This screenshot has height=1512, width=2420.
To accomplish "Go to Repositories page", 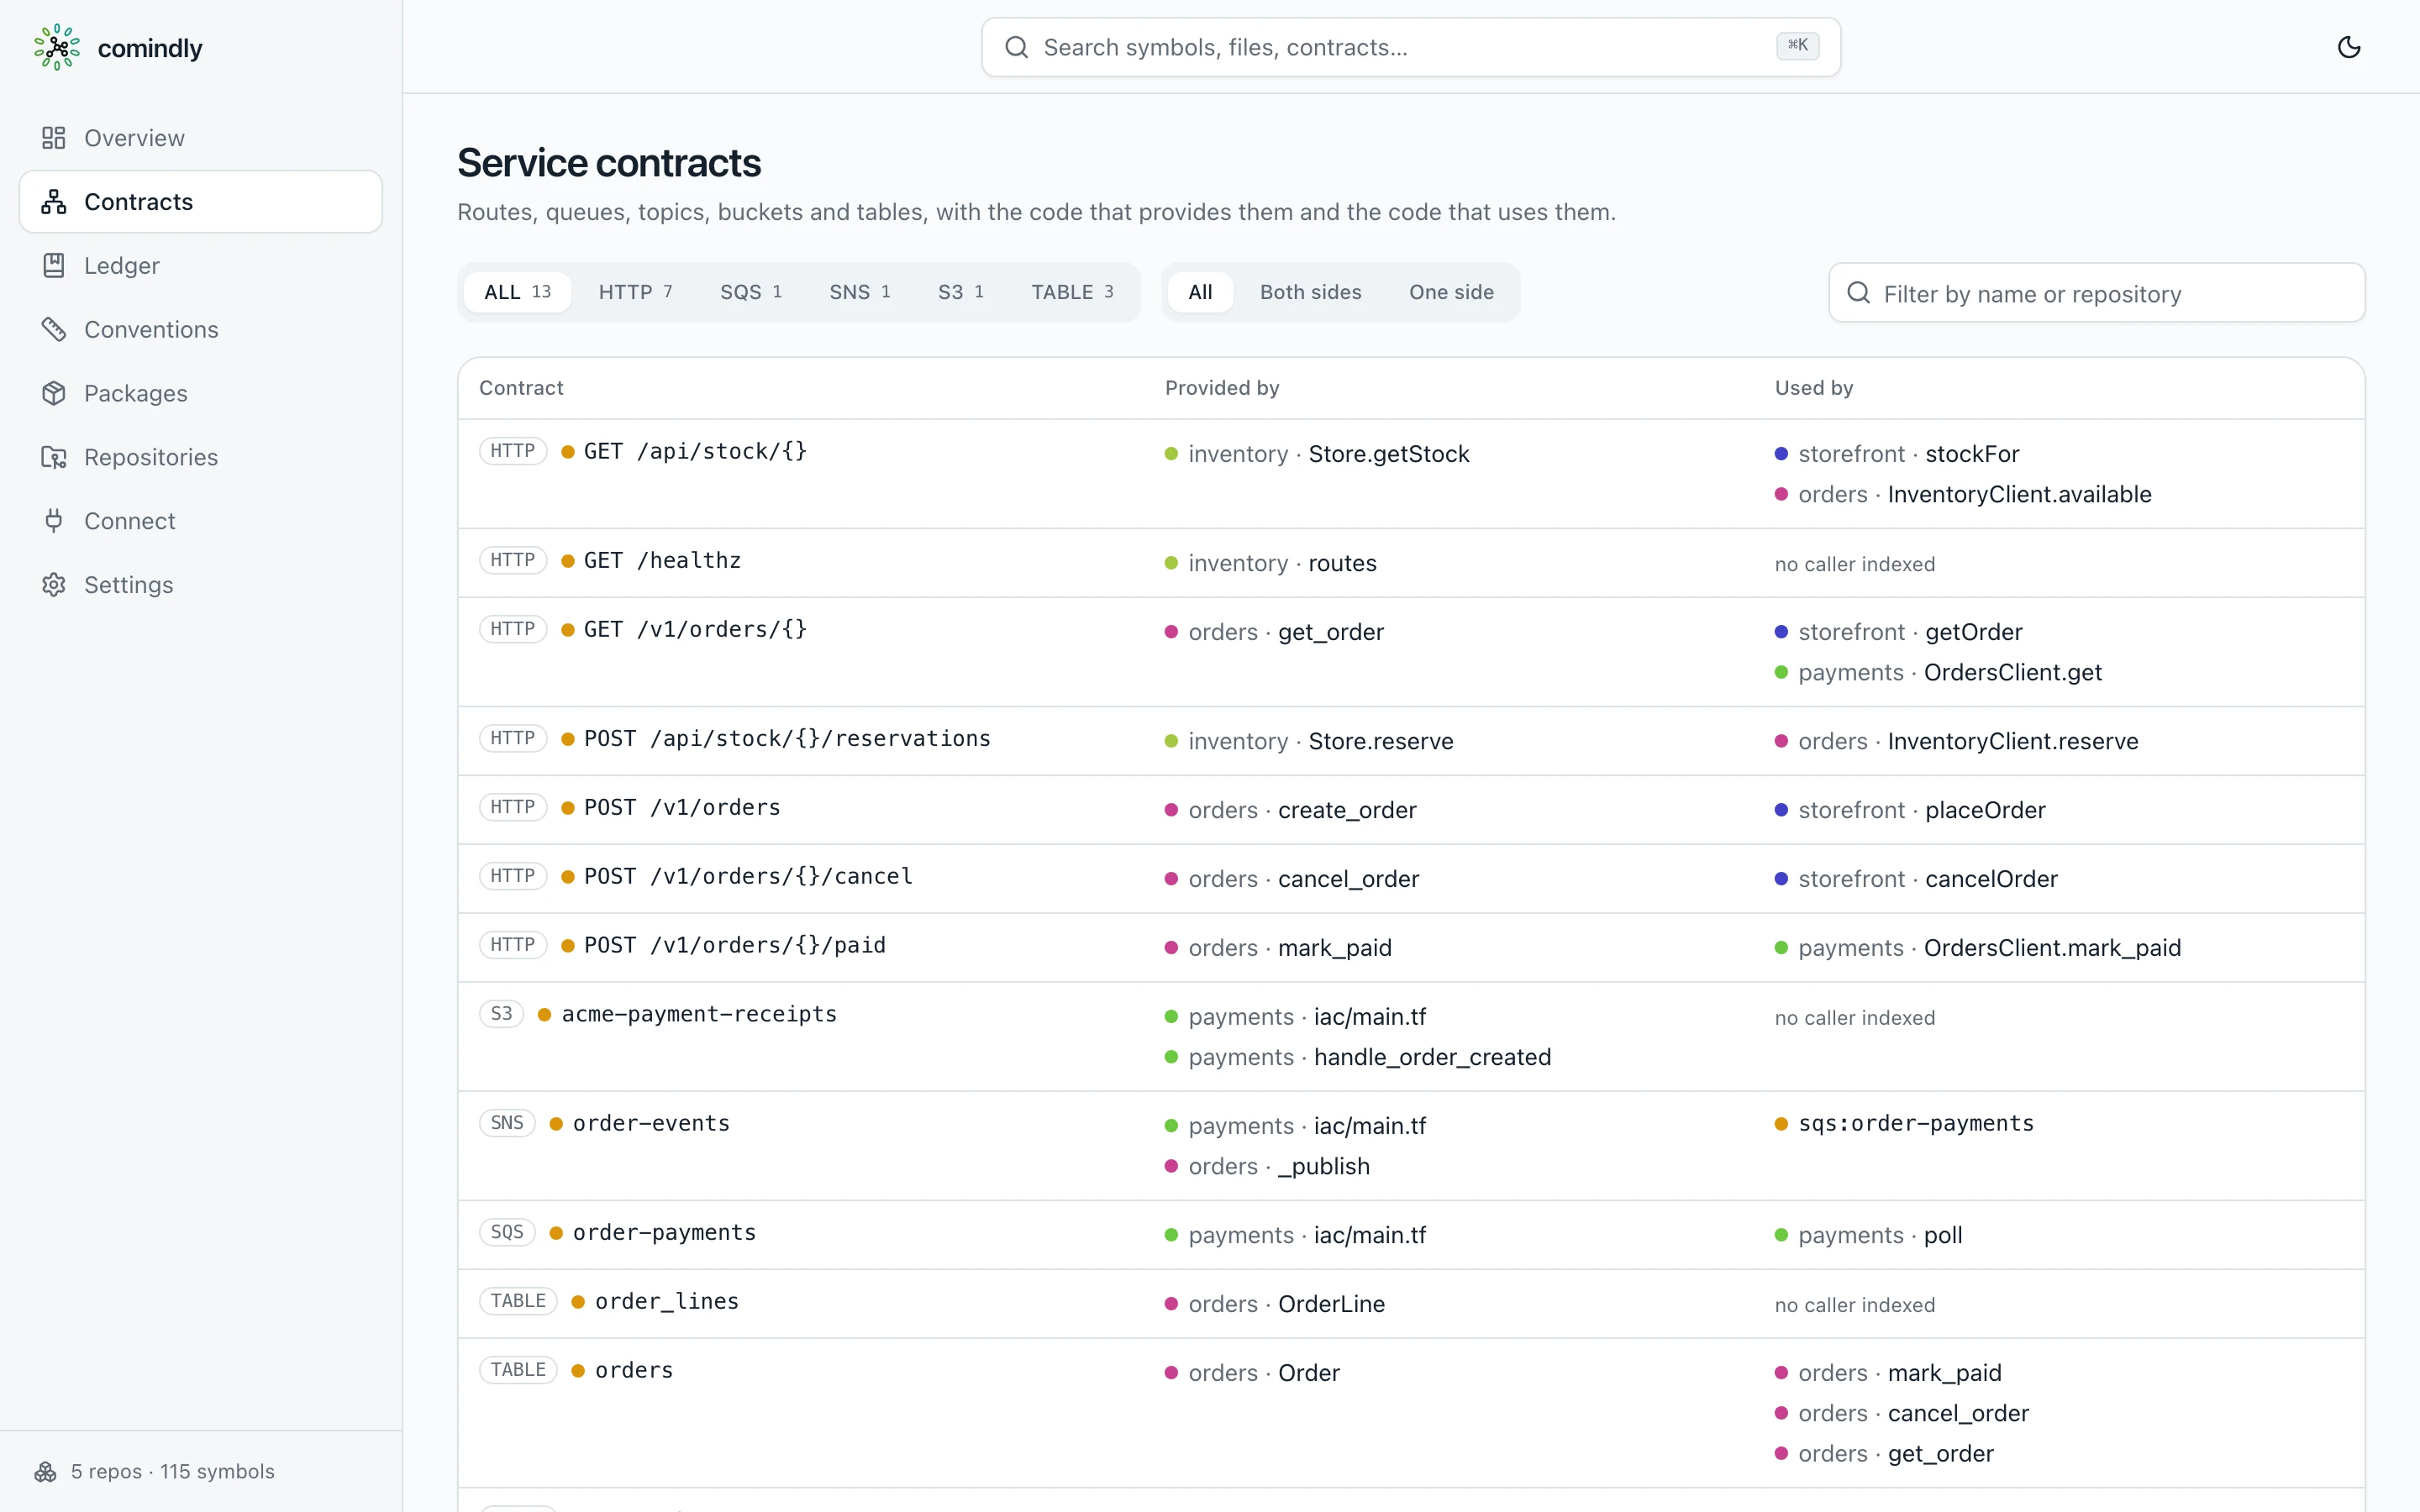I will pos(201,457).
